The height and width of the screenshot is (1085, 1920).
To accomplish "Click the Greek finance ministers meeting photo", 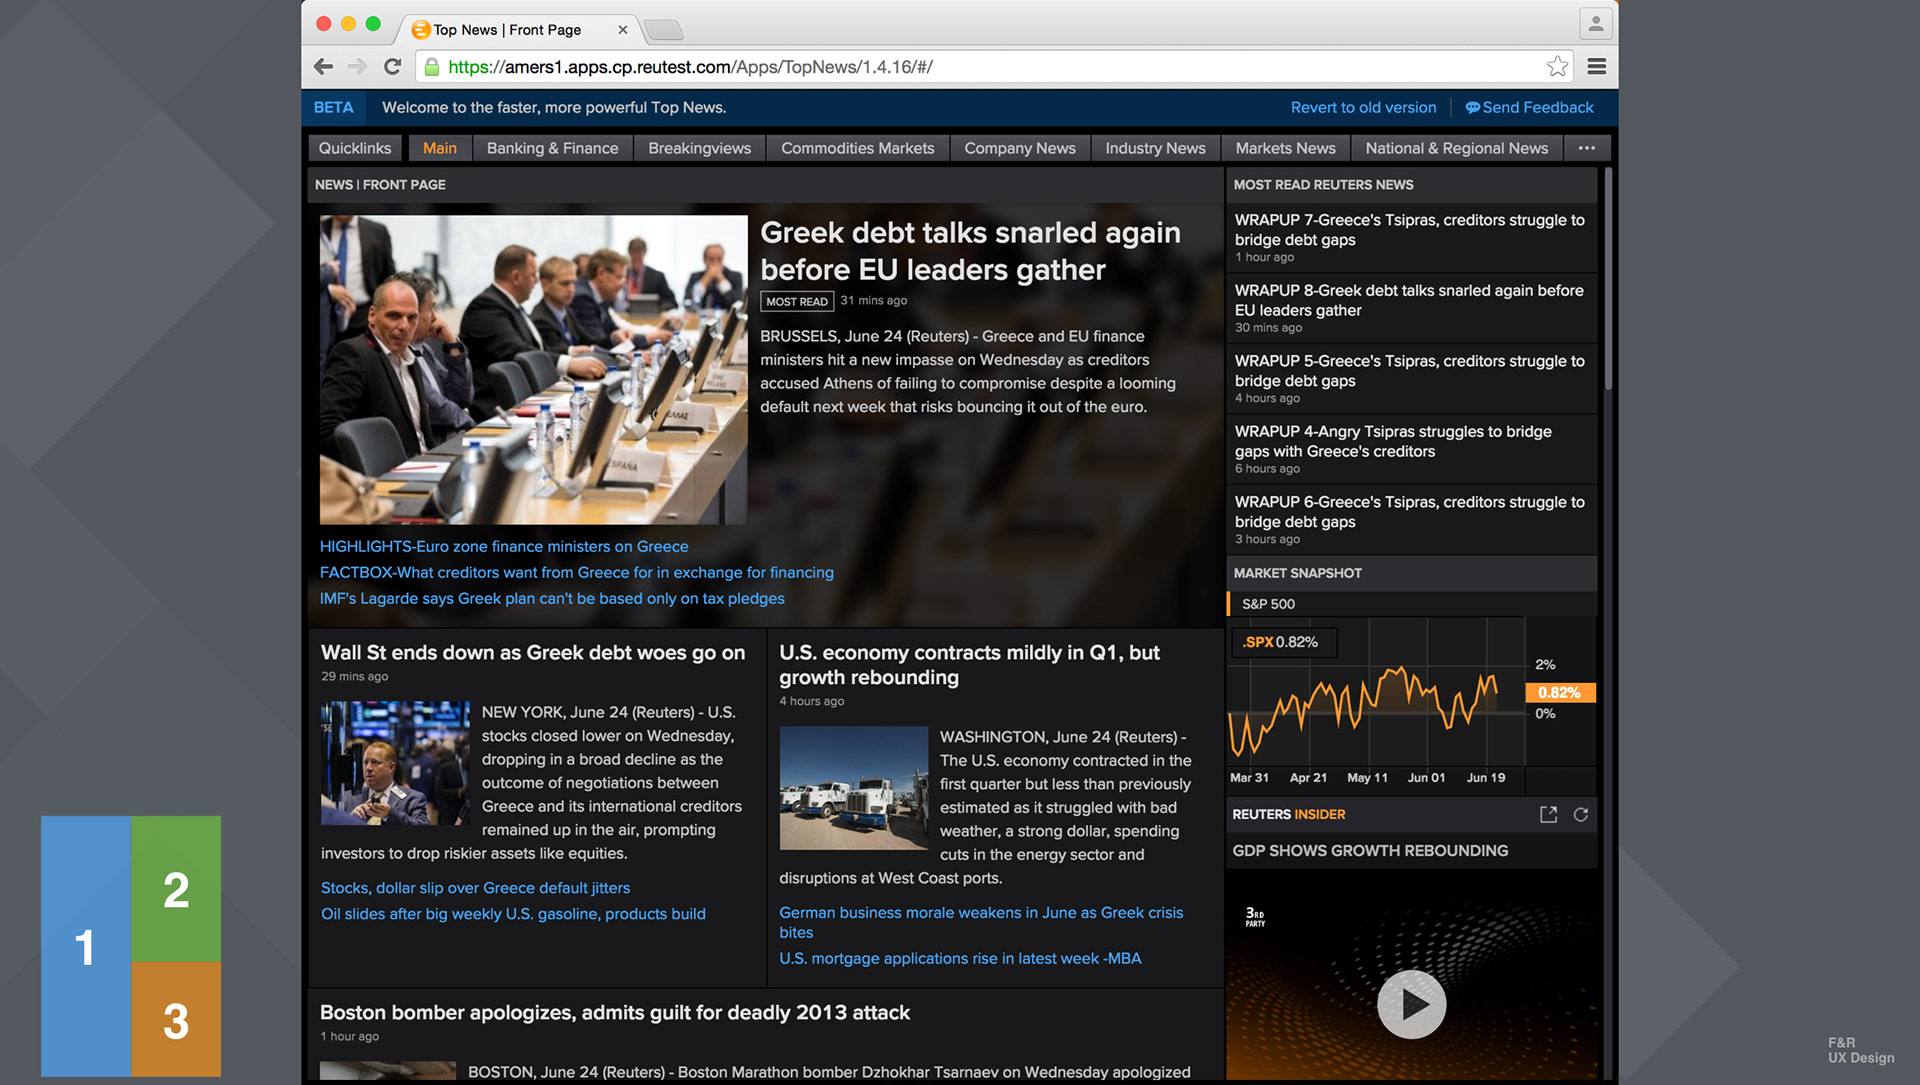I will (533, 369).
